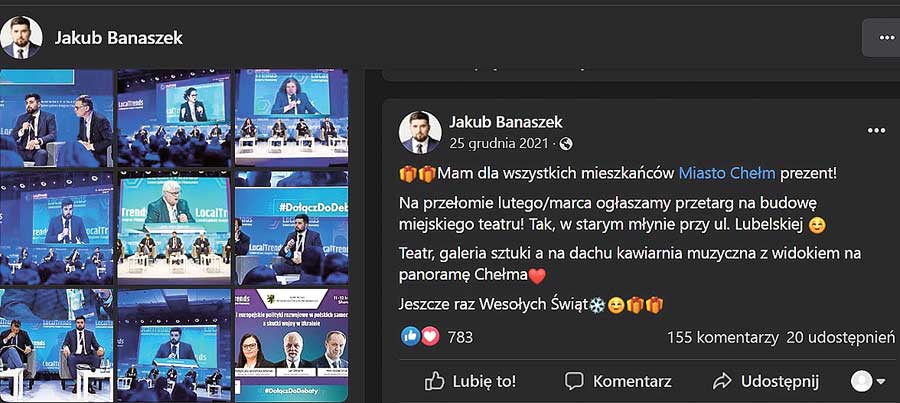The height and width of the screenshot is (403, 900).
Task: Click the public globe audience icon
Action: [567, 144]
